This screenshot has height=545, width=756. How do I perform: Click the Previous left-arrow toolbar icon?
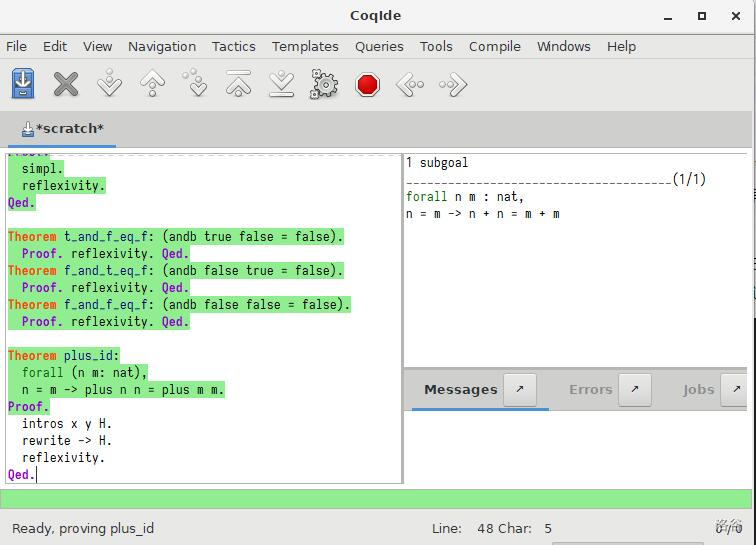click(x=410, y=85)
